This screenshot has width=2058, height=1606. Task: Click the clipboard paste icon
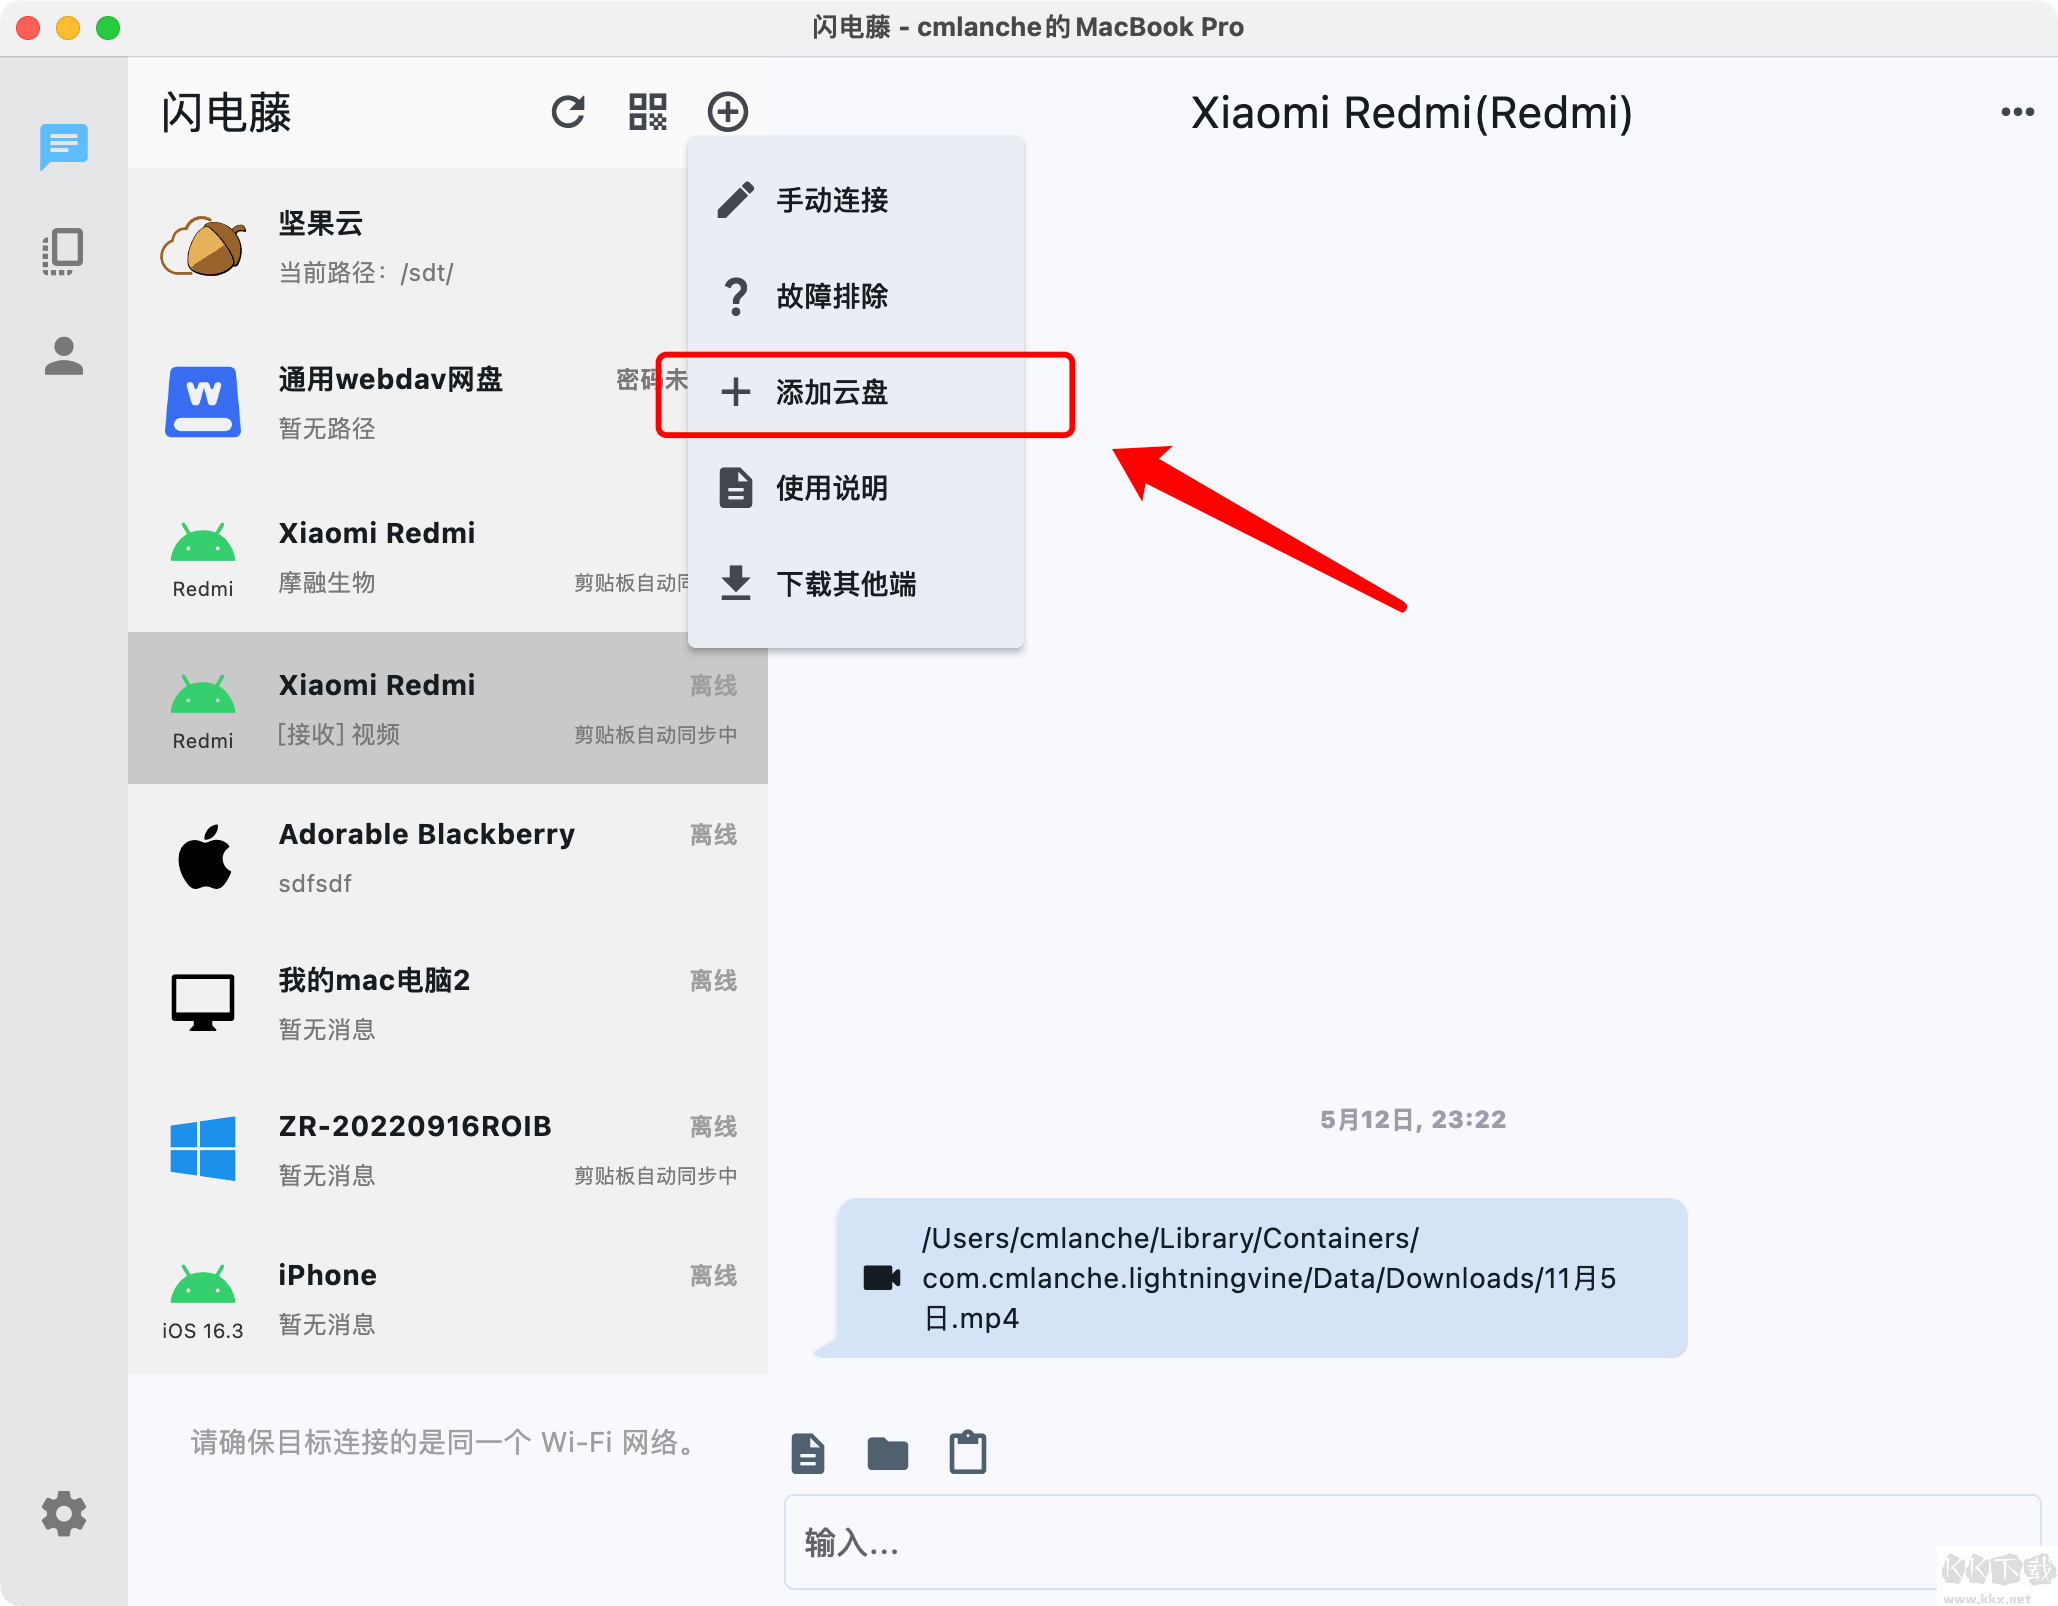click(x=967, y=1453)
